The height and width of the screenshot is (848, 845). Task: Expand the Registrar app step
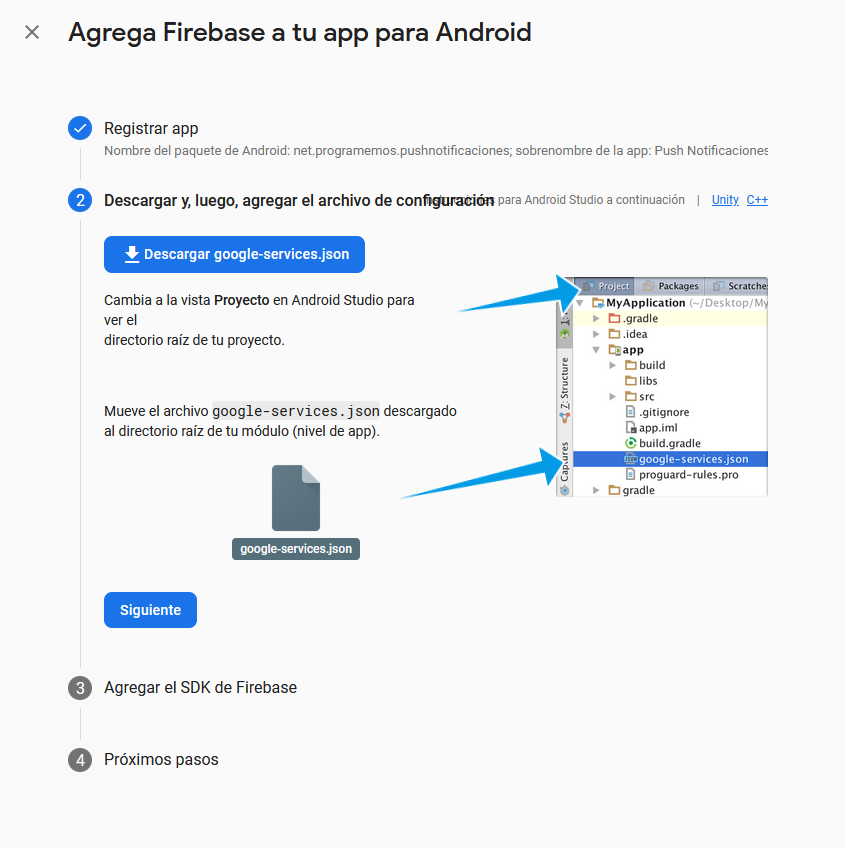(151, 129)
